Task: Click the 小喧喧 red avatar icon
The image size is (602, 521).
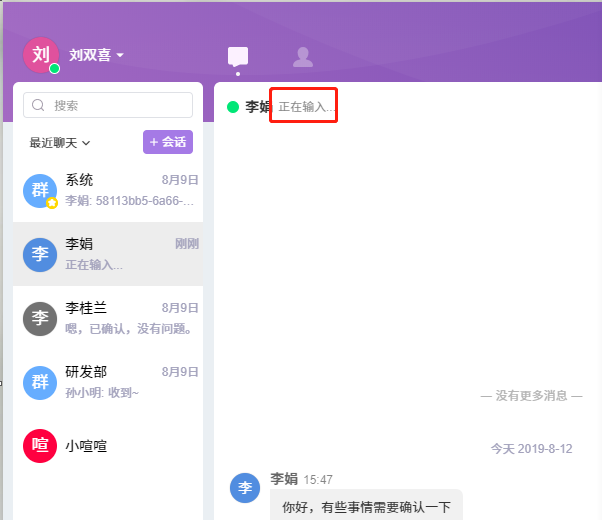Action: click(x=40, y=446)
